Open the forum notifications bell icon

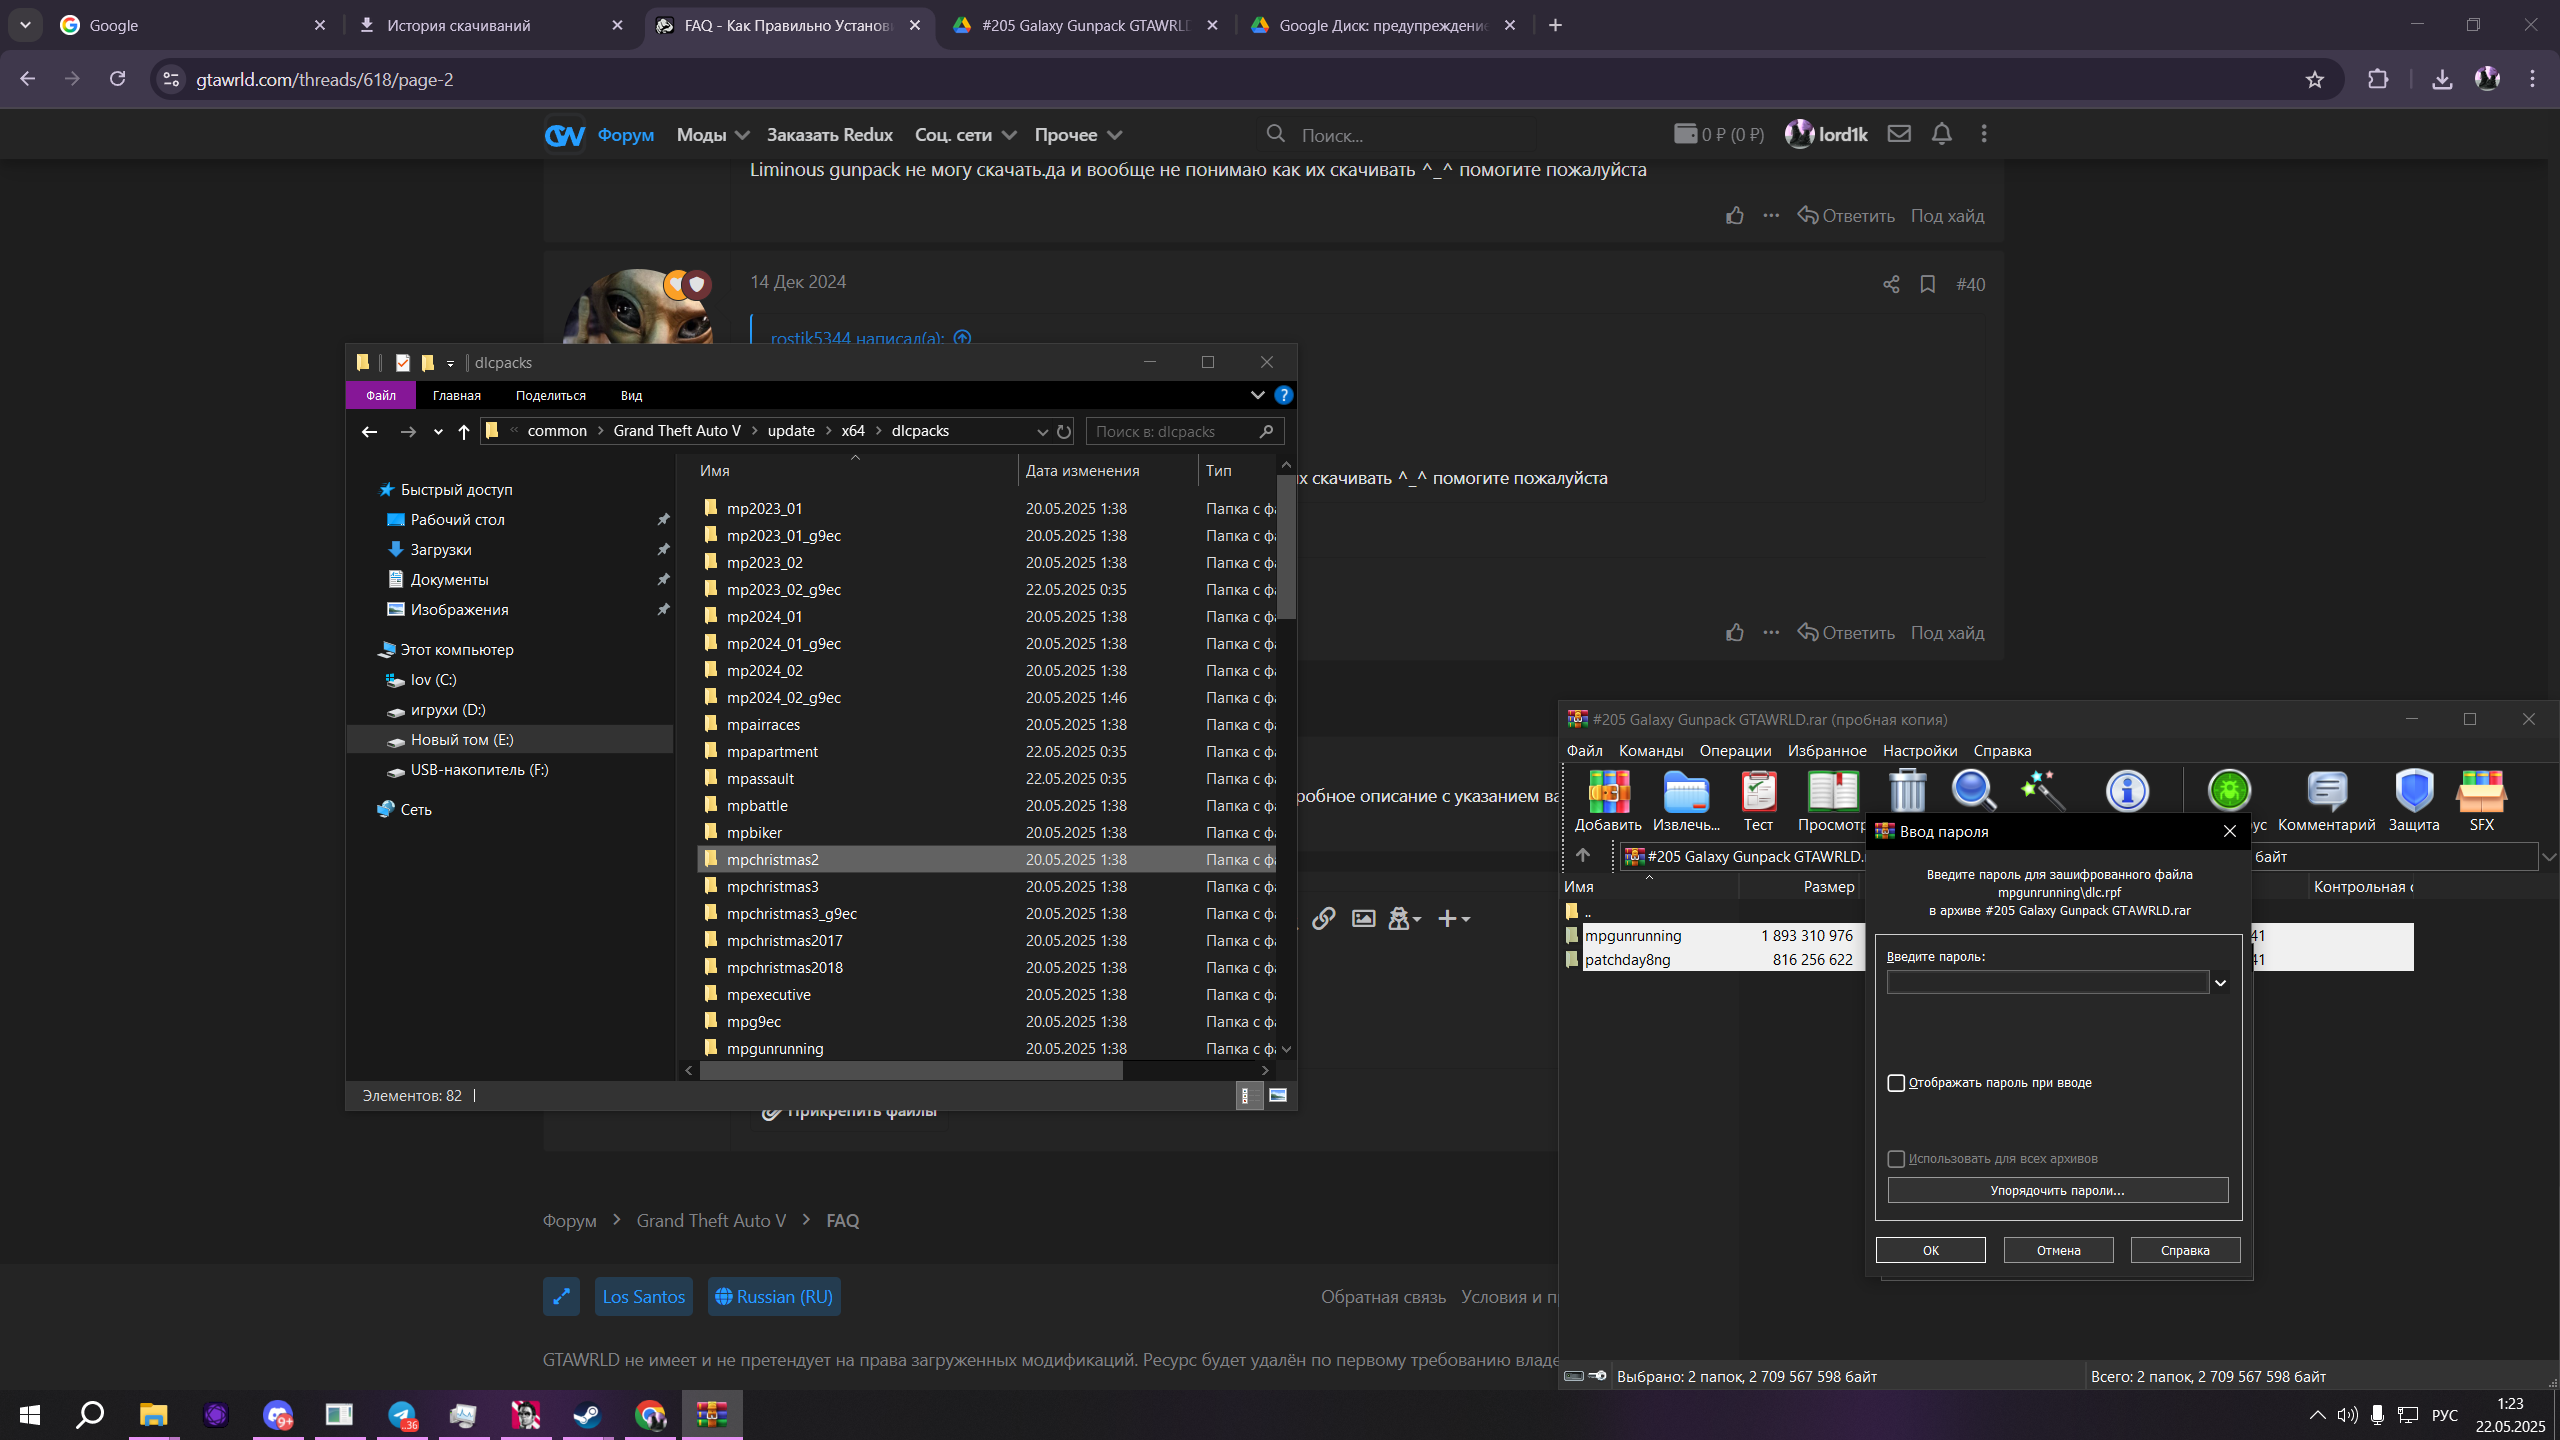1941,134
